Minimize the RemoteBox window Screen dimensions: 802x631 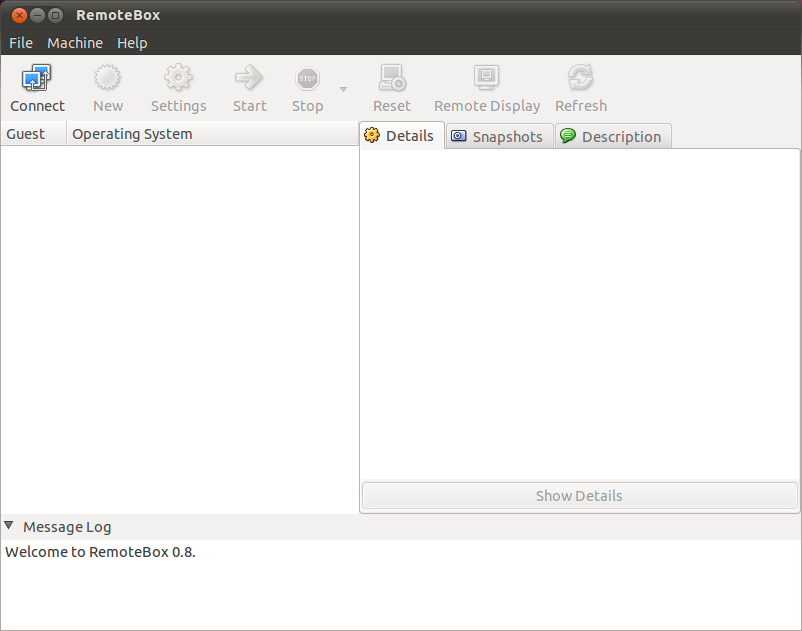click(x=37, y=15)
